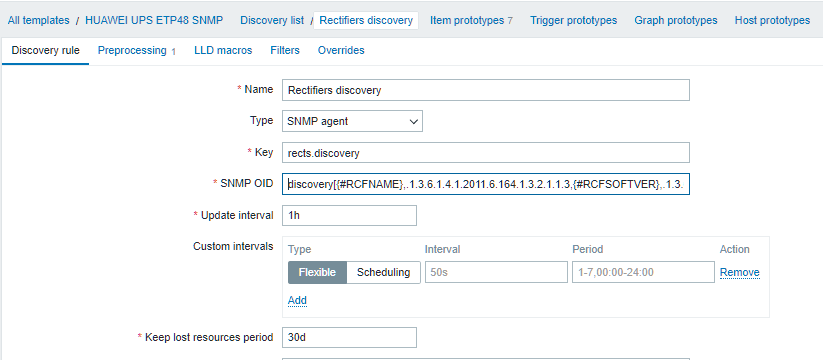Add a new custom interval
Image resolution: width=823 pixels, height=360 pixels.
(297, 300)
